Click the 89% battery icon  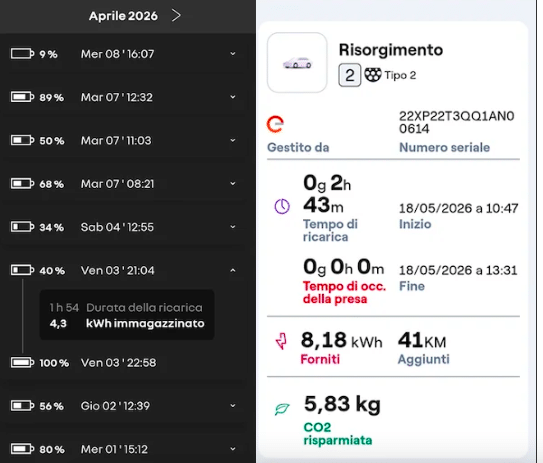tap(22, 97)
